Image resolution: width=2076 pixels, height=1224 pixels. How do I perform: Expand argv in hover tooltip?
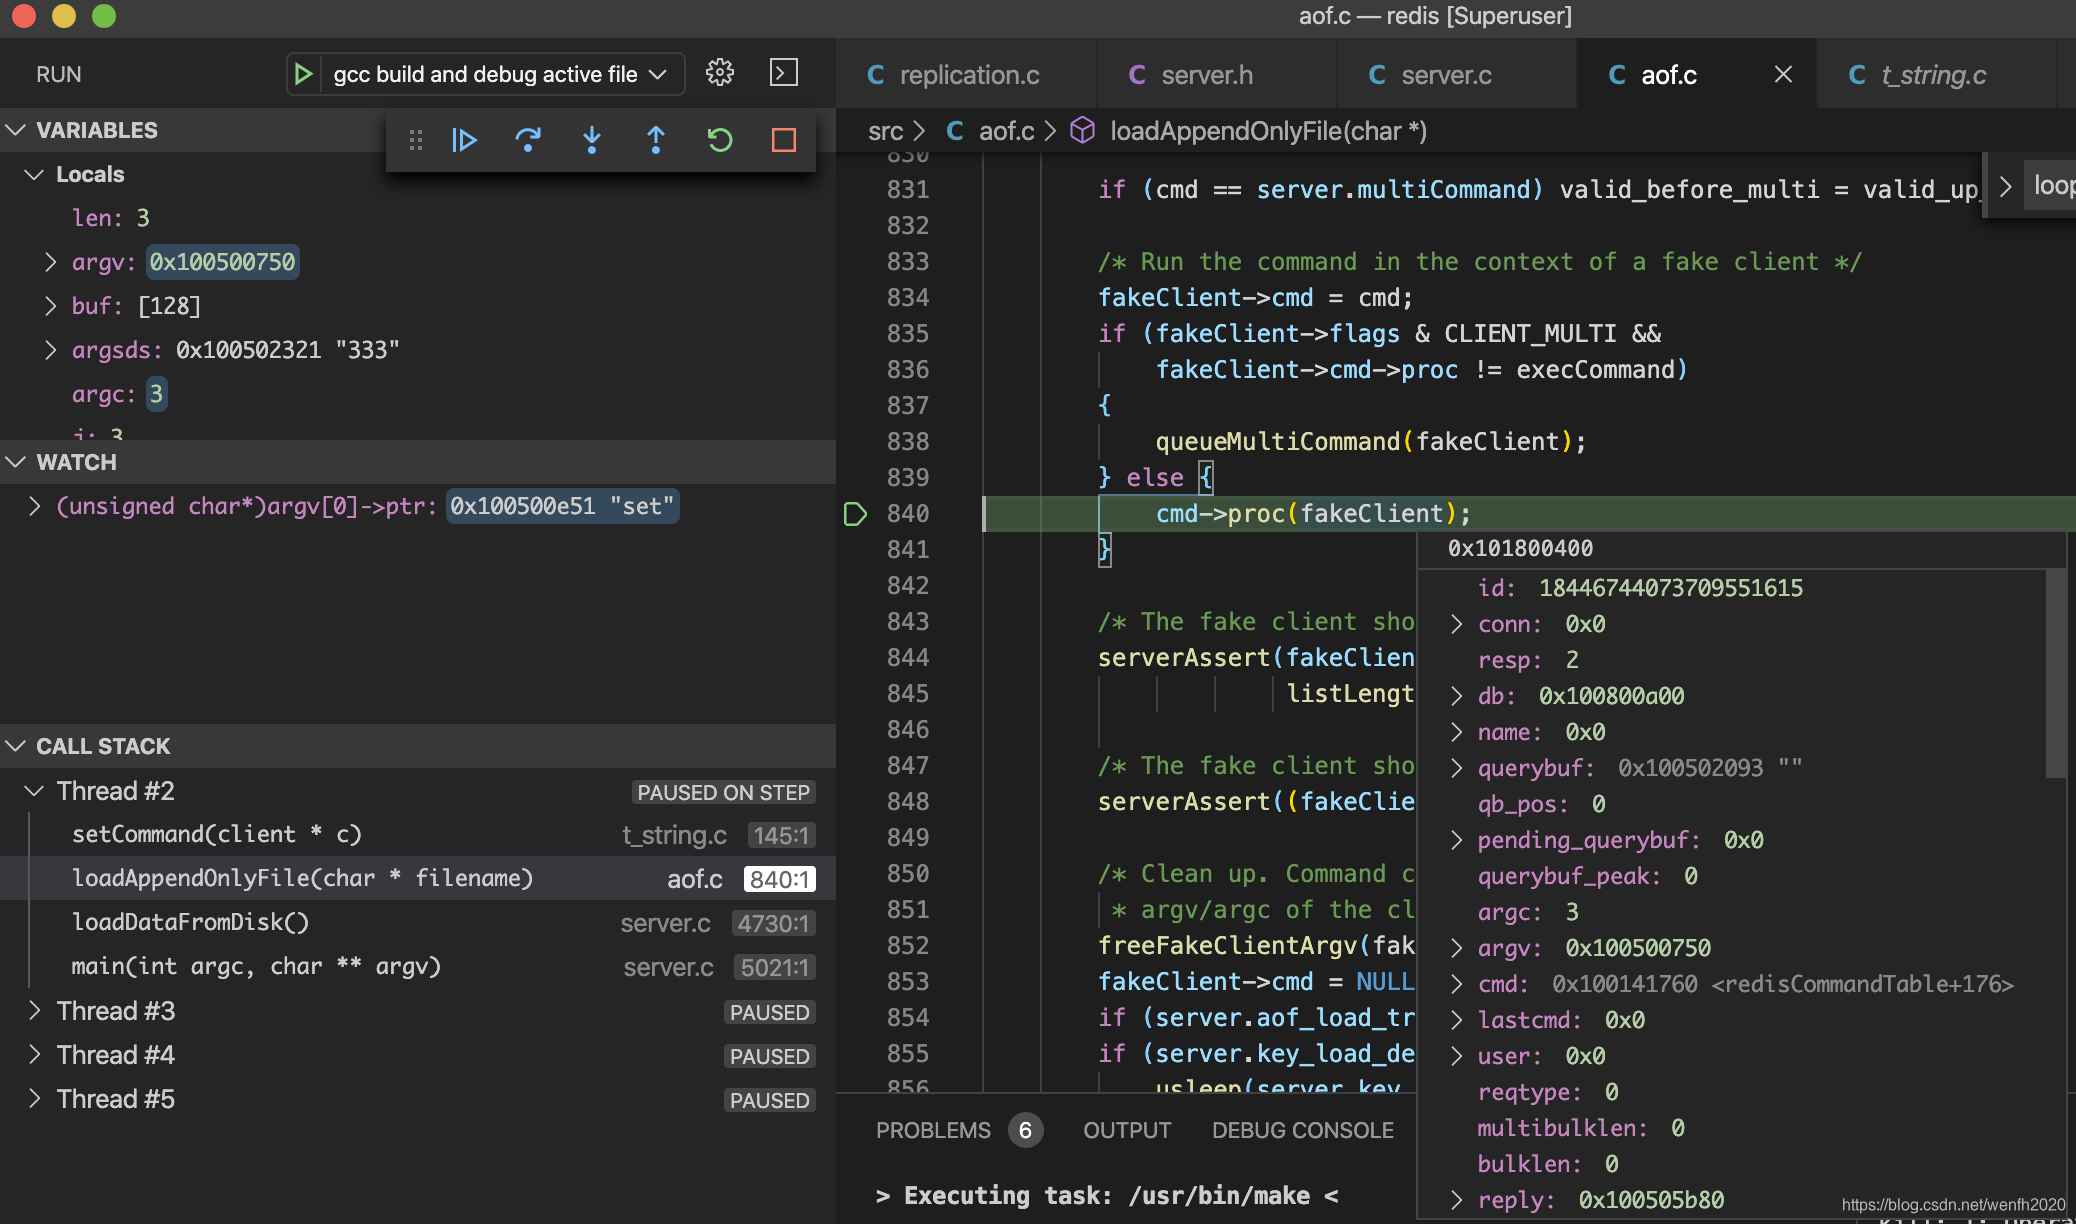(x=1457, y=948)
